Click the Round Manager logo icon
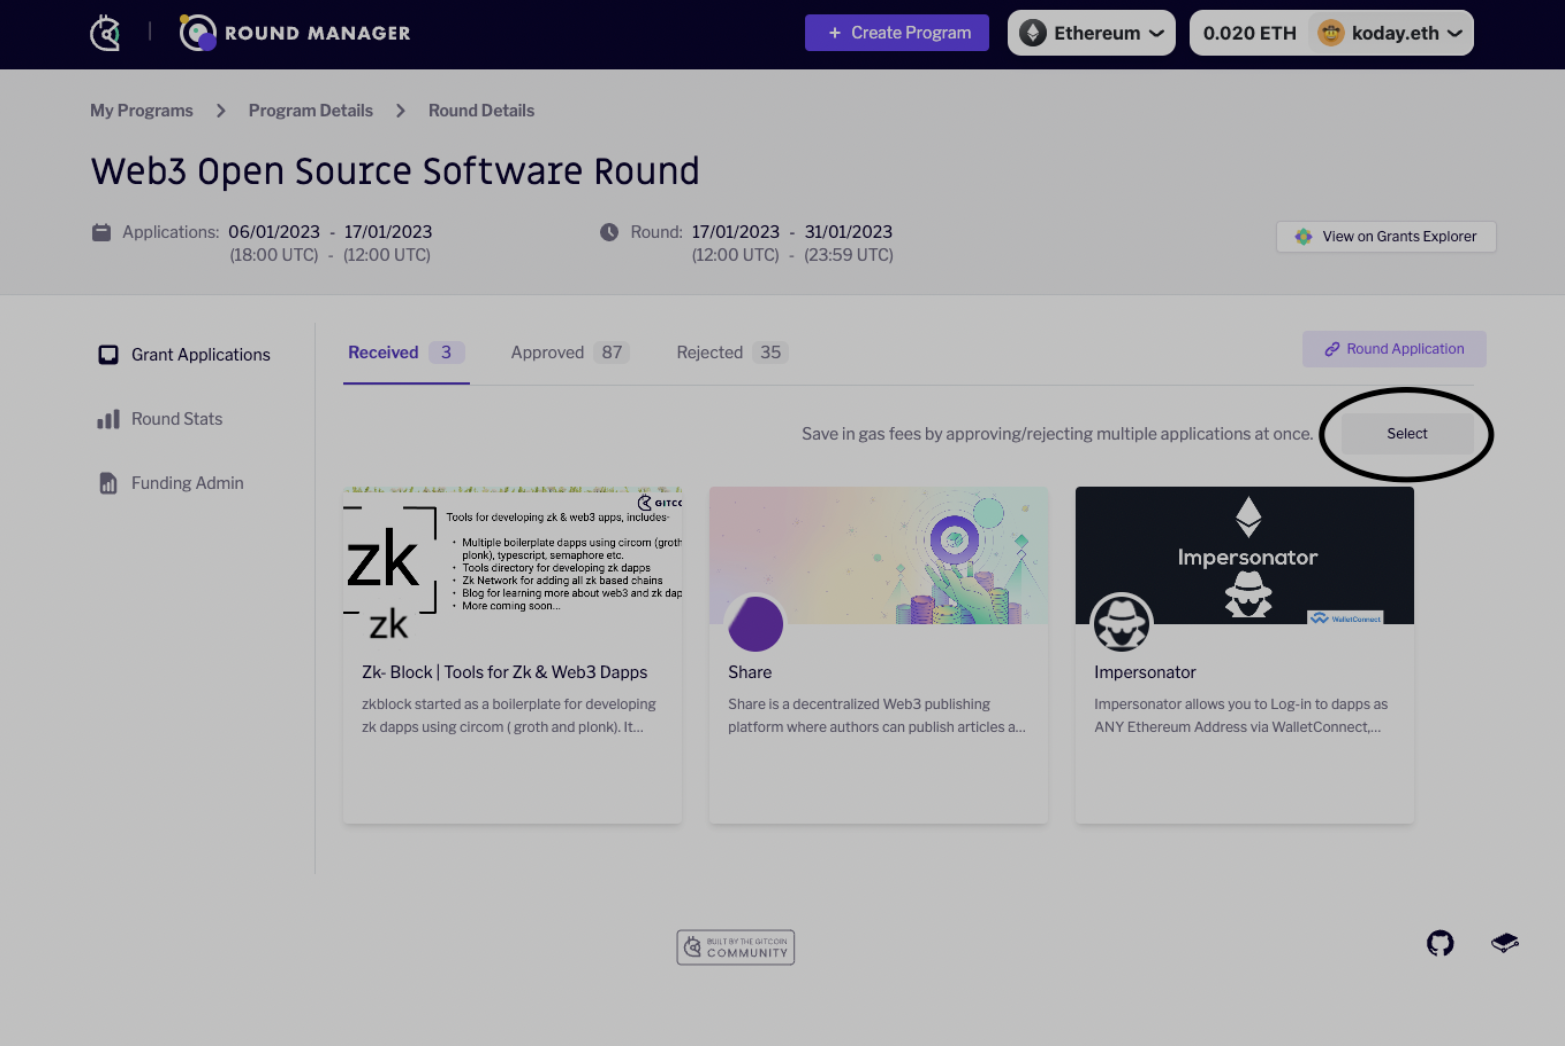Image resolution: width=1566 pixels, height=1046 pixels. [197, 33]
